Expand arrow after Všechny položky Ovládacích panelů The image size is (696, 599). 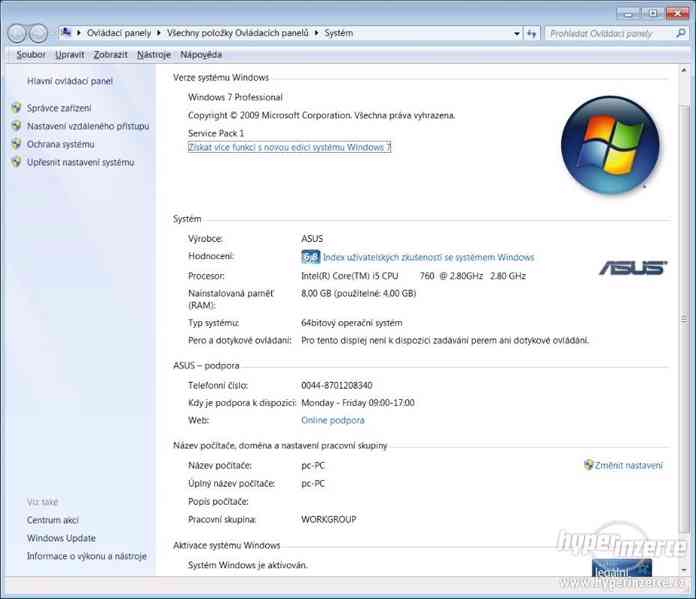[316, 33]
